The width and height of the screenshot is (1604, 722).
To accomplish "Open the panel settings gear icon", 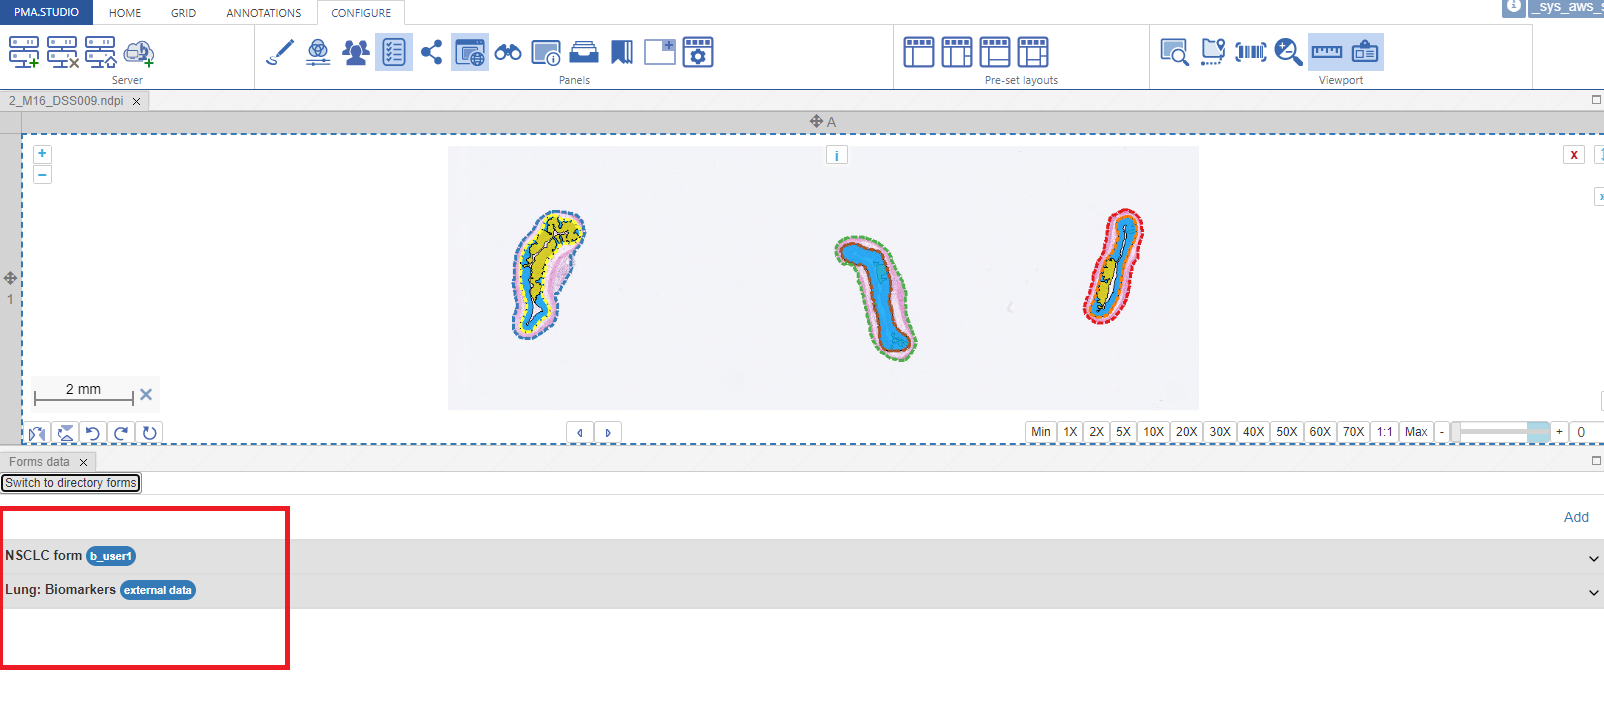I will [697, 52].
